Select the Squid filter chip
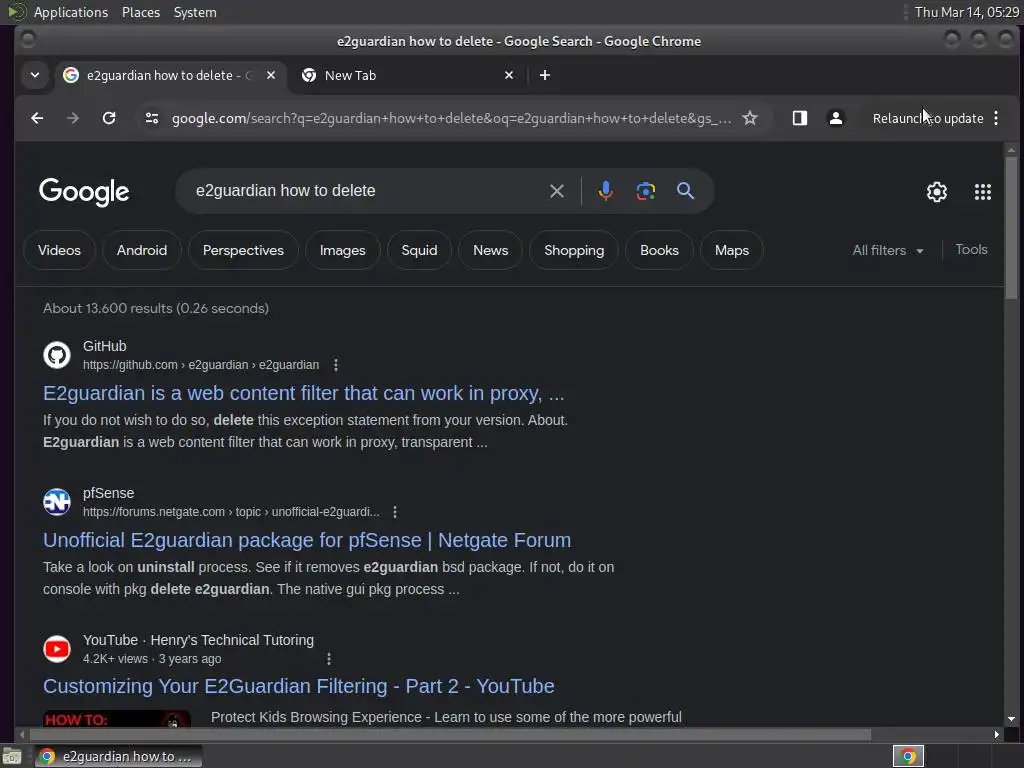This screenshot has width=1024, height=768. coord(419,250)
